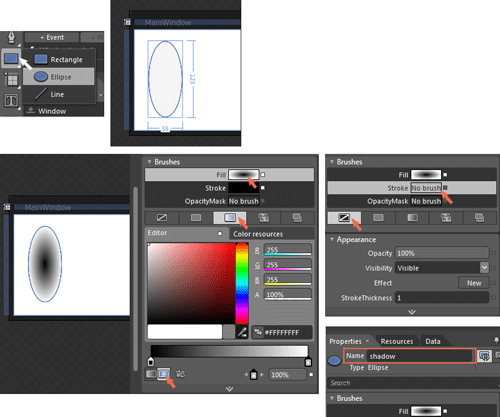Click the eyedropper color picker icon

pos(242,332)
